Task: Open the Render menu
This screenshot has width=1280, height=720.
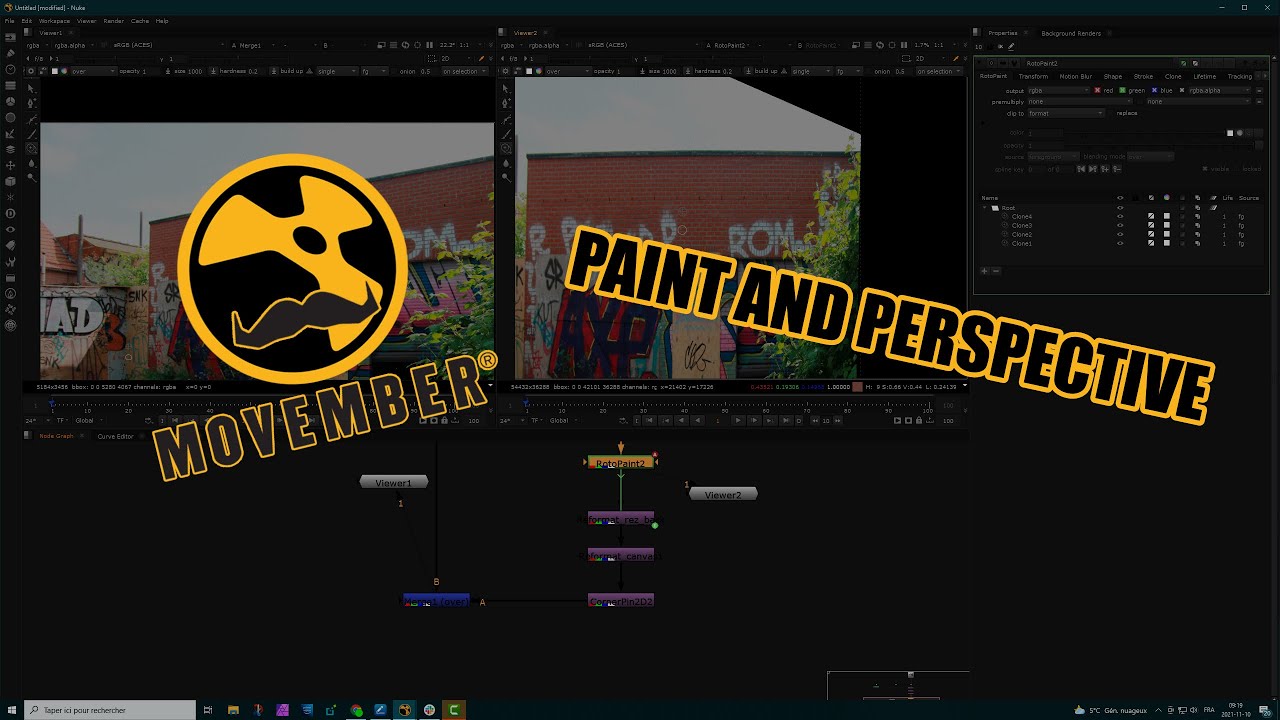Action: 114,20
